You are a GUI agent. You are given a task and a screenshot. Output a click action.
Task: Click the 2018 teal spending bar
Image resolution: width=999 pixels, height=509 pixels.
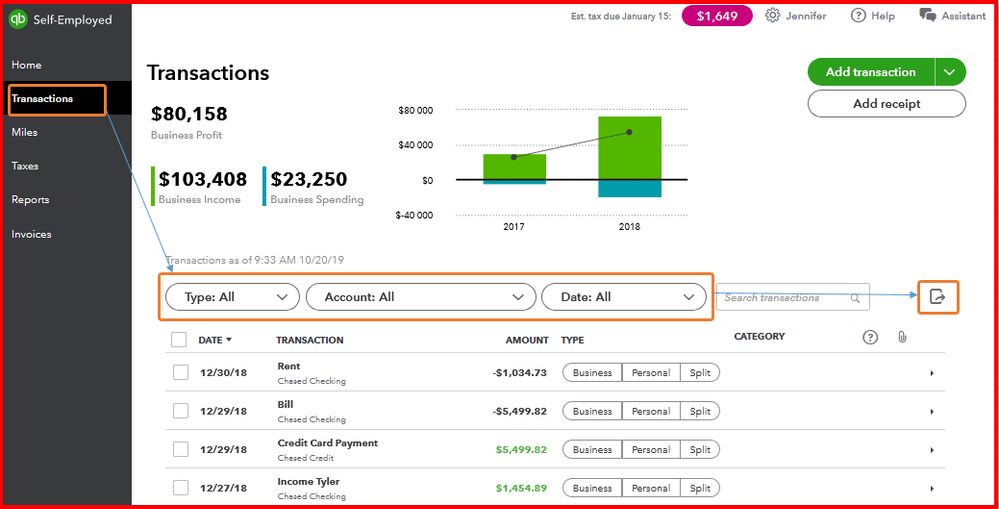click(x=629, y=189)
